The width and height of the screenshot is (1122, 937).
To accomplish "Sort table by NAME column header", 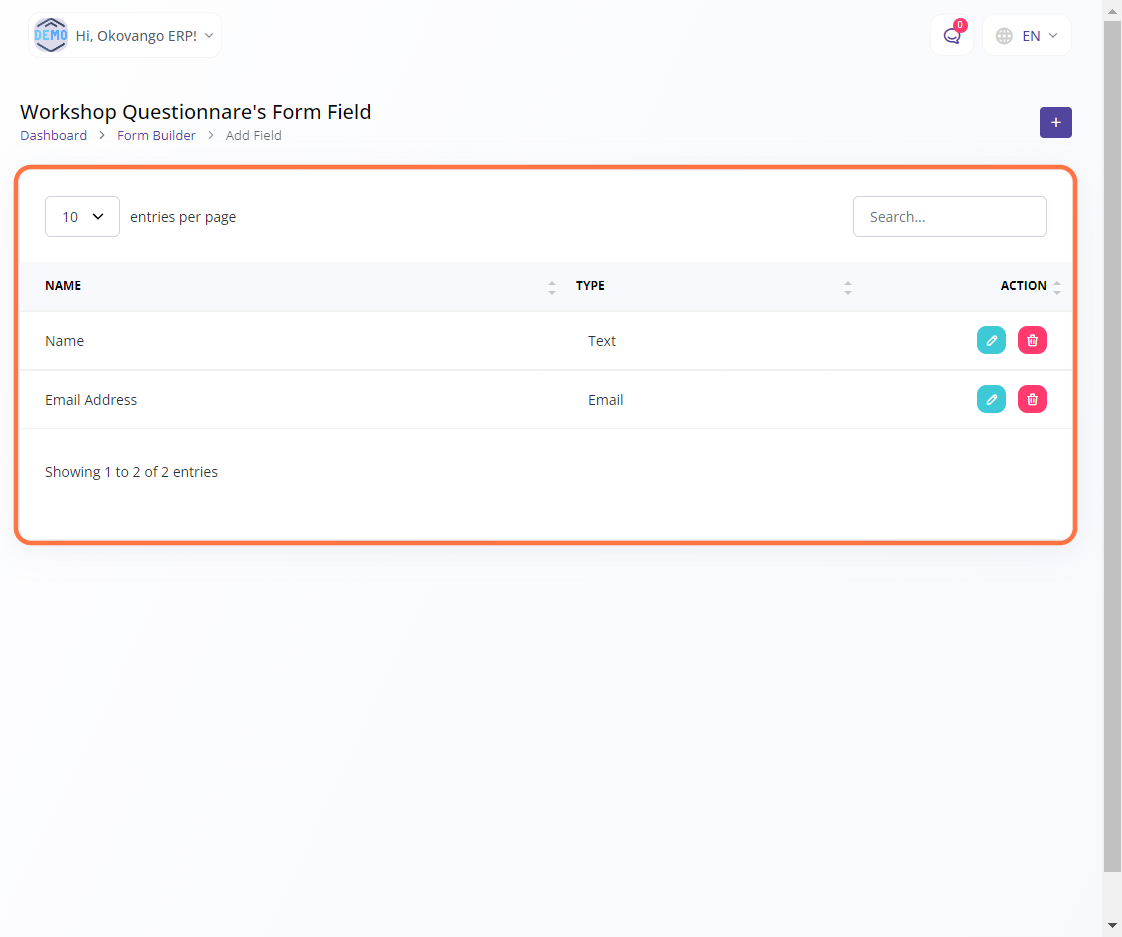I will tap(63, 286).
